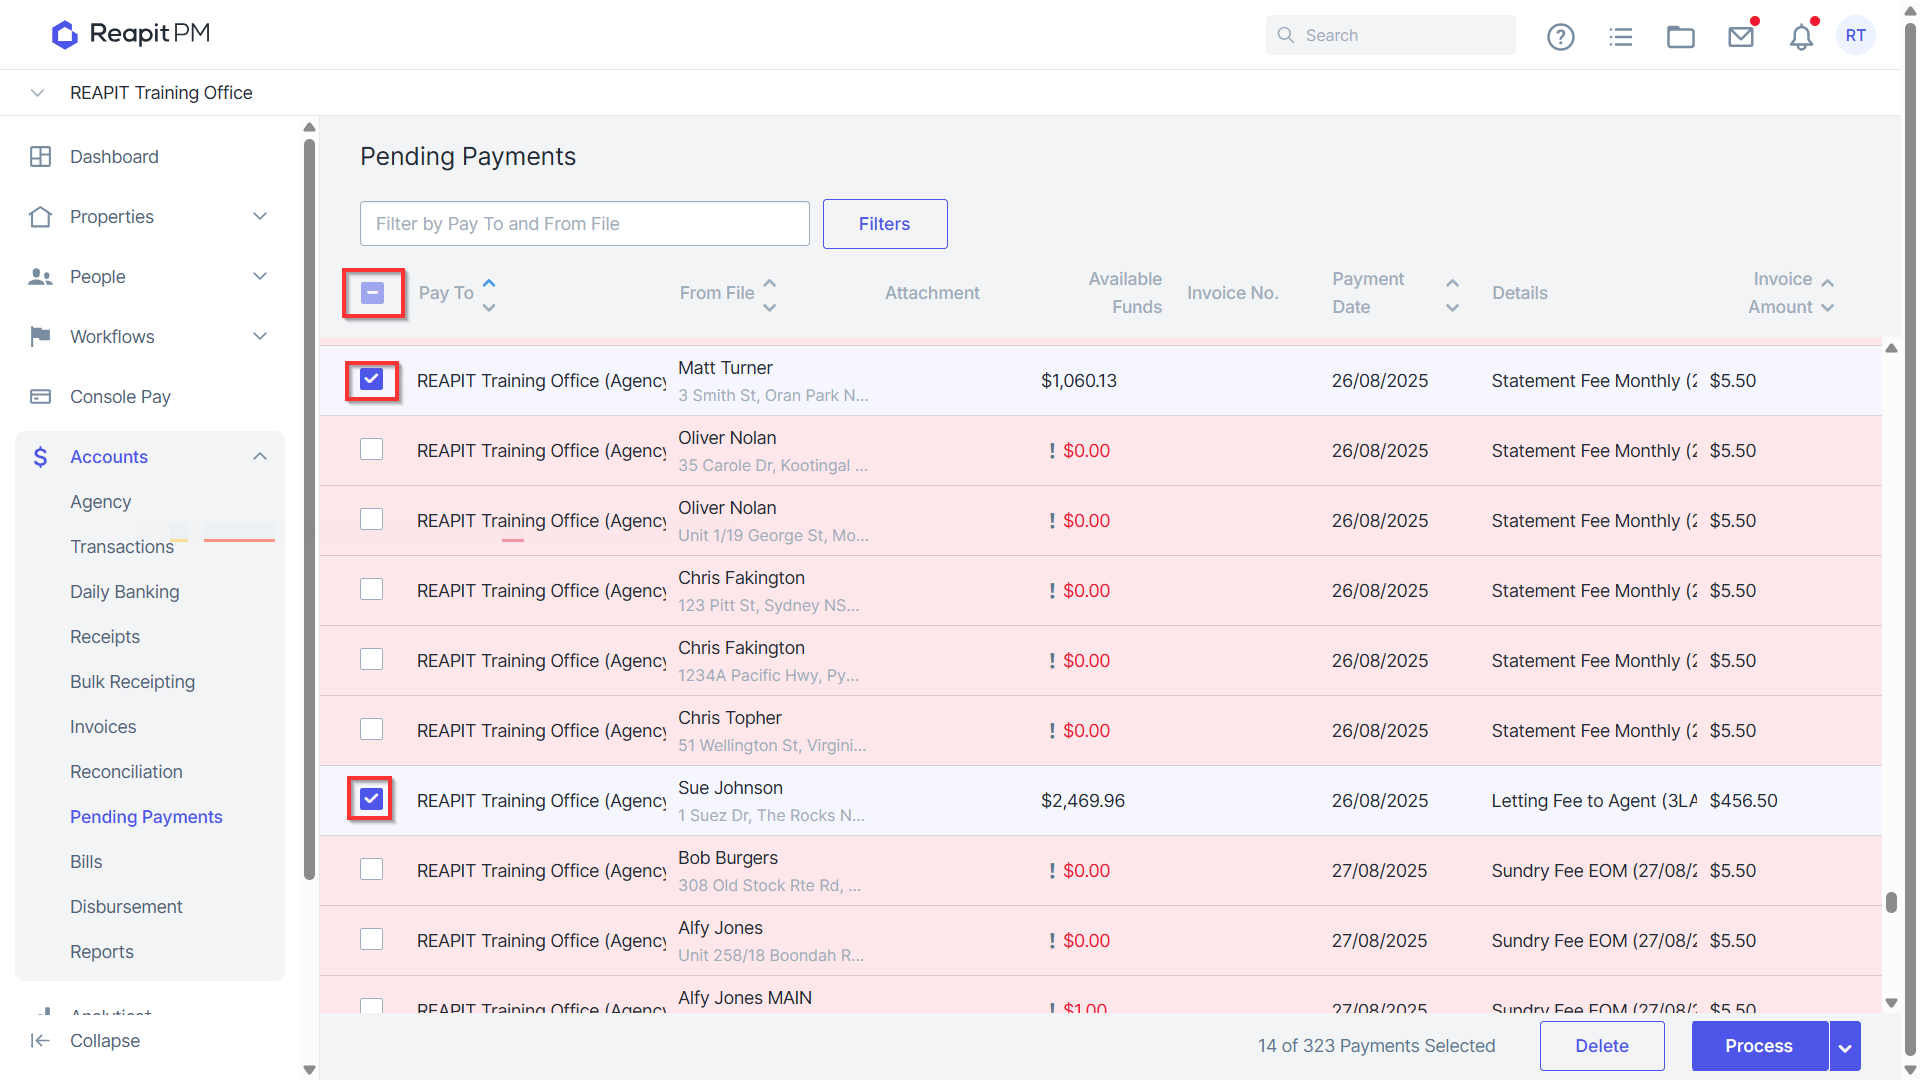Open the help question mark icon
The width and height of the screenshot is (1920, 1080).
pyautogui.click(x=1560, y=36)
